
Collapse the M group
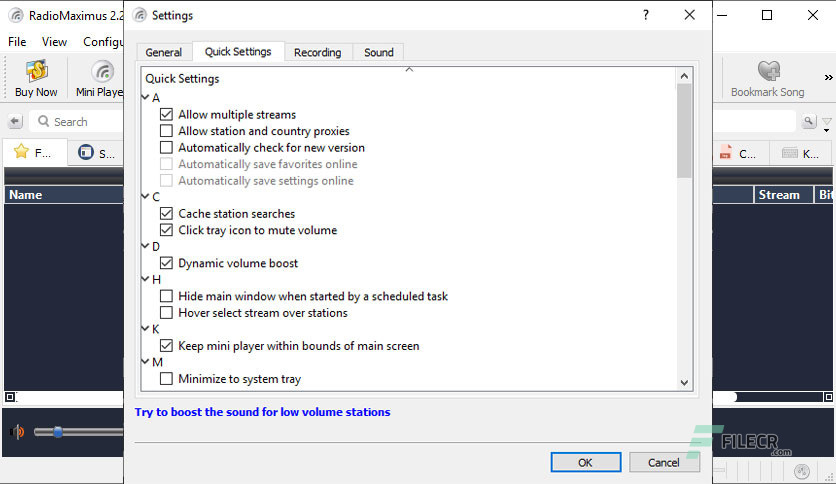[145, 362]
